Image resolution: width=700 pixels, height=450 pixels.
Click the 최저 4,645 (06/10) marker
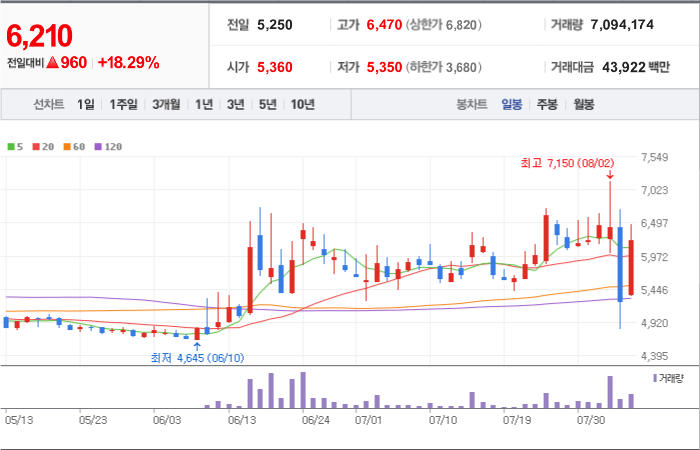[197, 358]
